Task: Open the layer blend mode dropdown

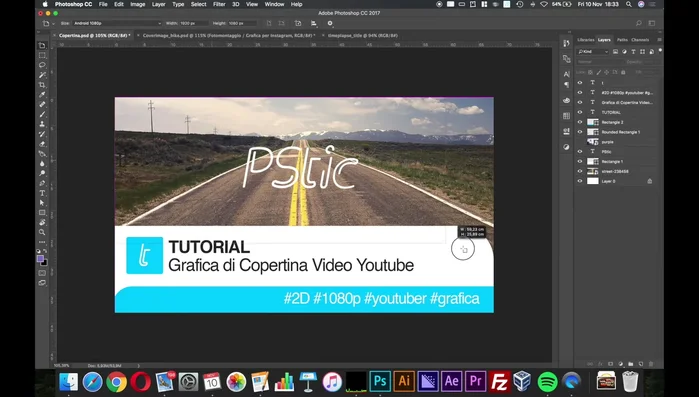Action: tap(599, 62)
